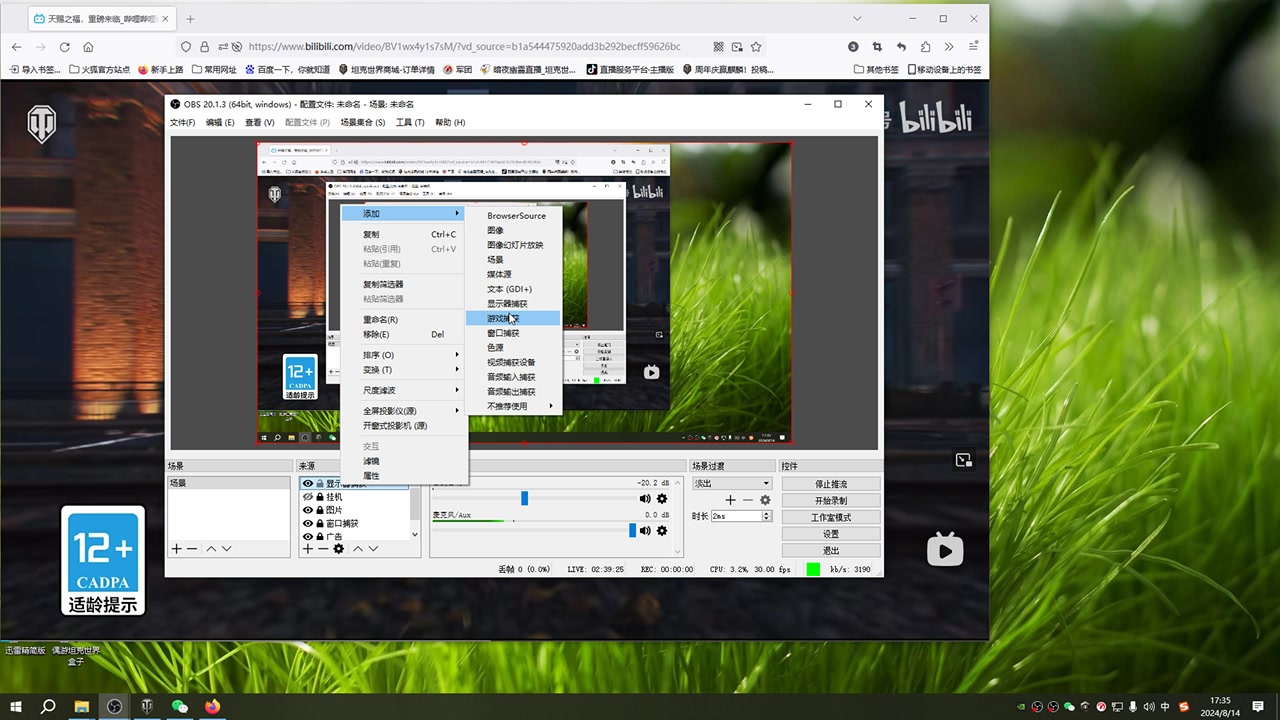Bookmark this page with the star icon
1280x720 pixels.
click(x=756, y=47)
